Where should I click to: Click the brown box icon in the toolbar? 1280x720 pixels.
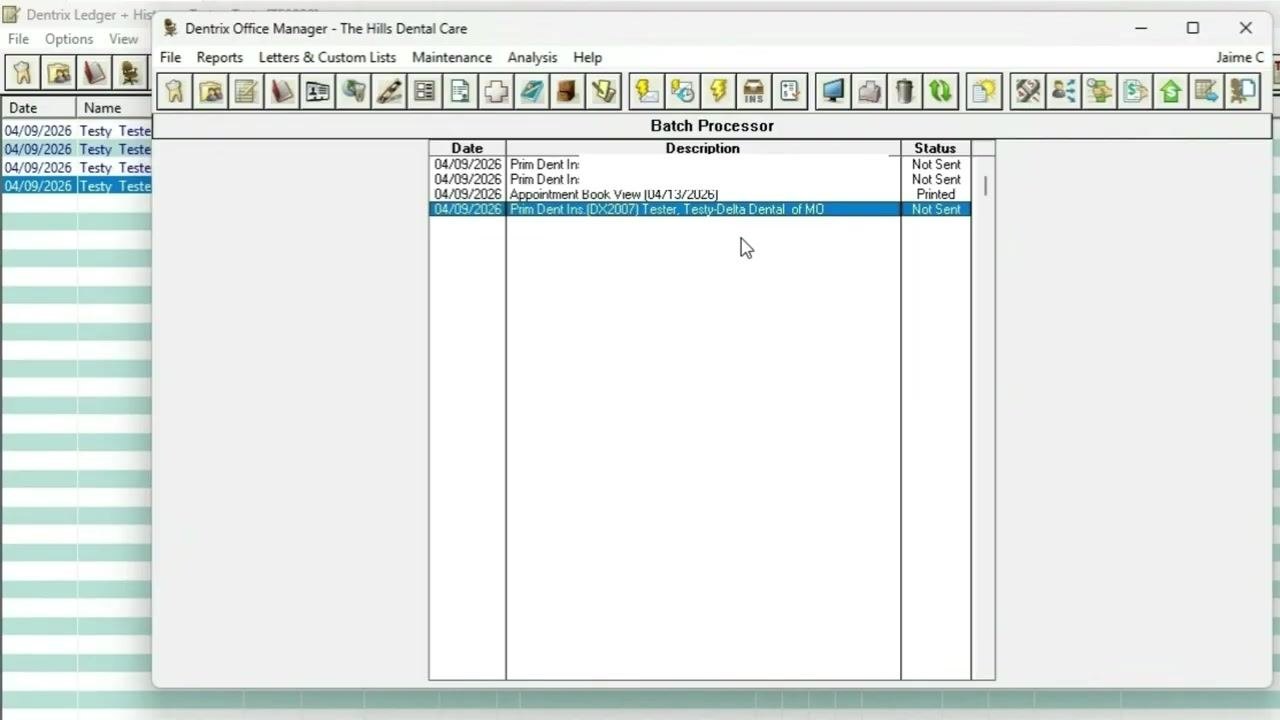tap(567, 92)
